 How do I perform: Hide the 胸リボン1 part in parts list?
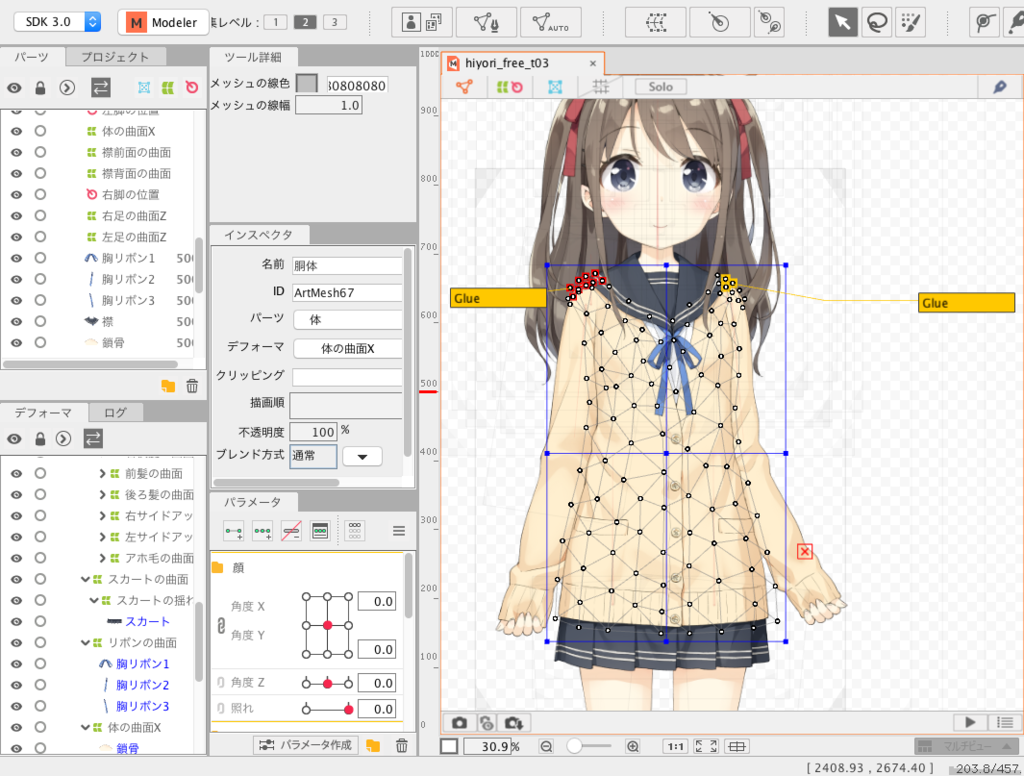pos(16,258)
